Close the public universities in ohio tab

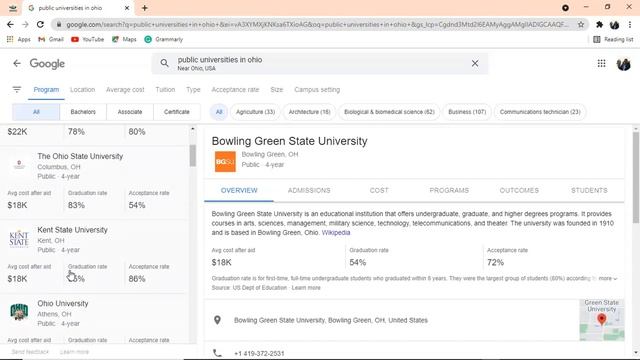click(127, 8)
